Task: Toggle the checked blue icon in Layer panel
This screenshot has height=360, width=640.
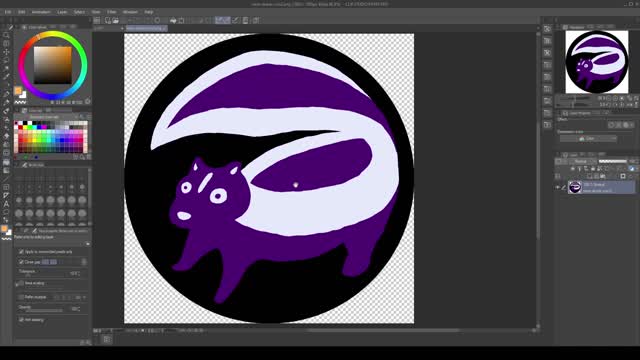Action: (632, 169)
